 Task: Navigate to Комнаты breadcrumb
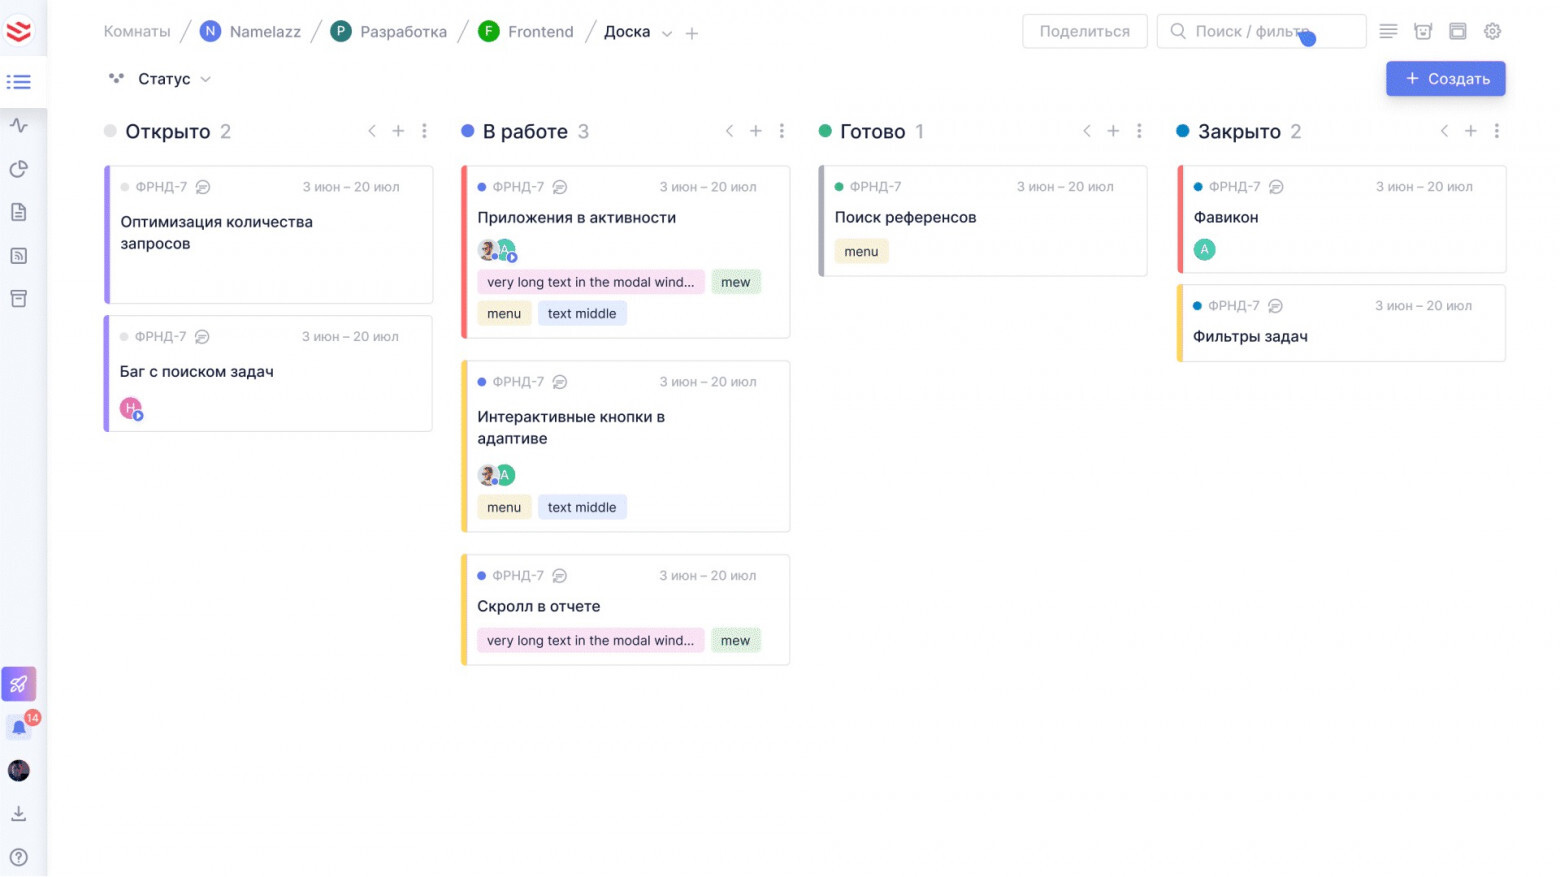(137, 32)
